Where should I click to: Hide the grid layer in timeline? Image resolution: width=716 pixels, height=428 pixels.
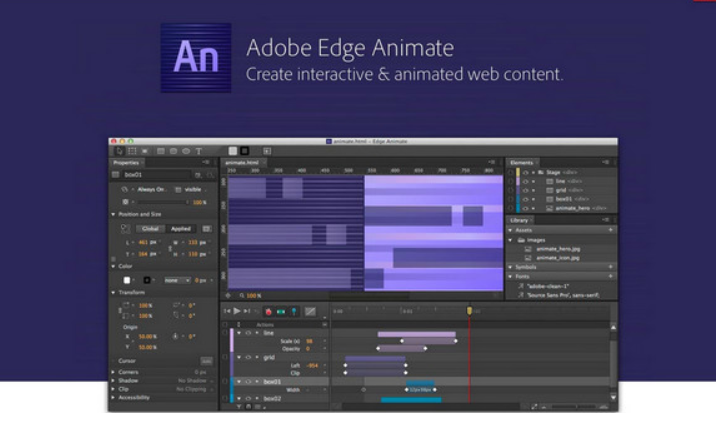[x=248, y=357]
